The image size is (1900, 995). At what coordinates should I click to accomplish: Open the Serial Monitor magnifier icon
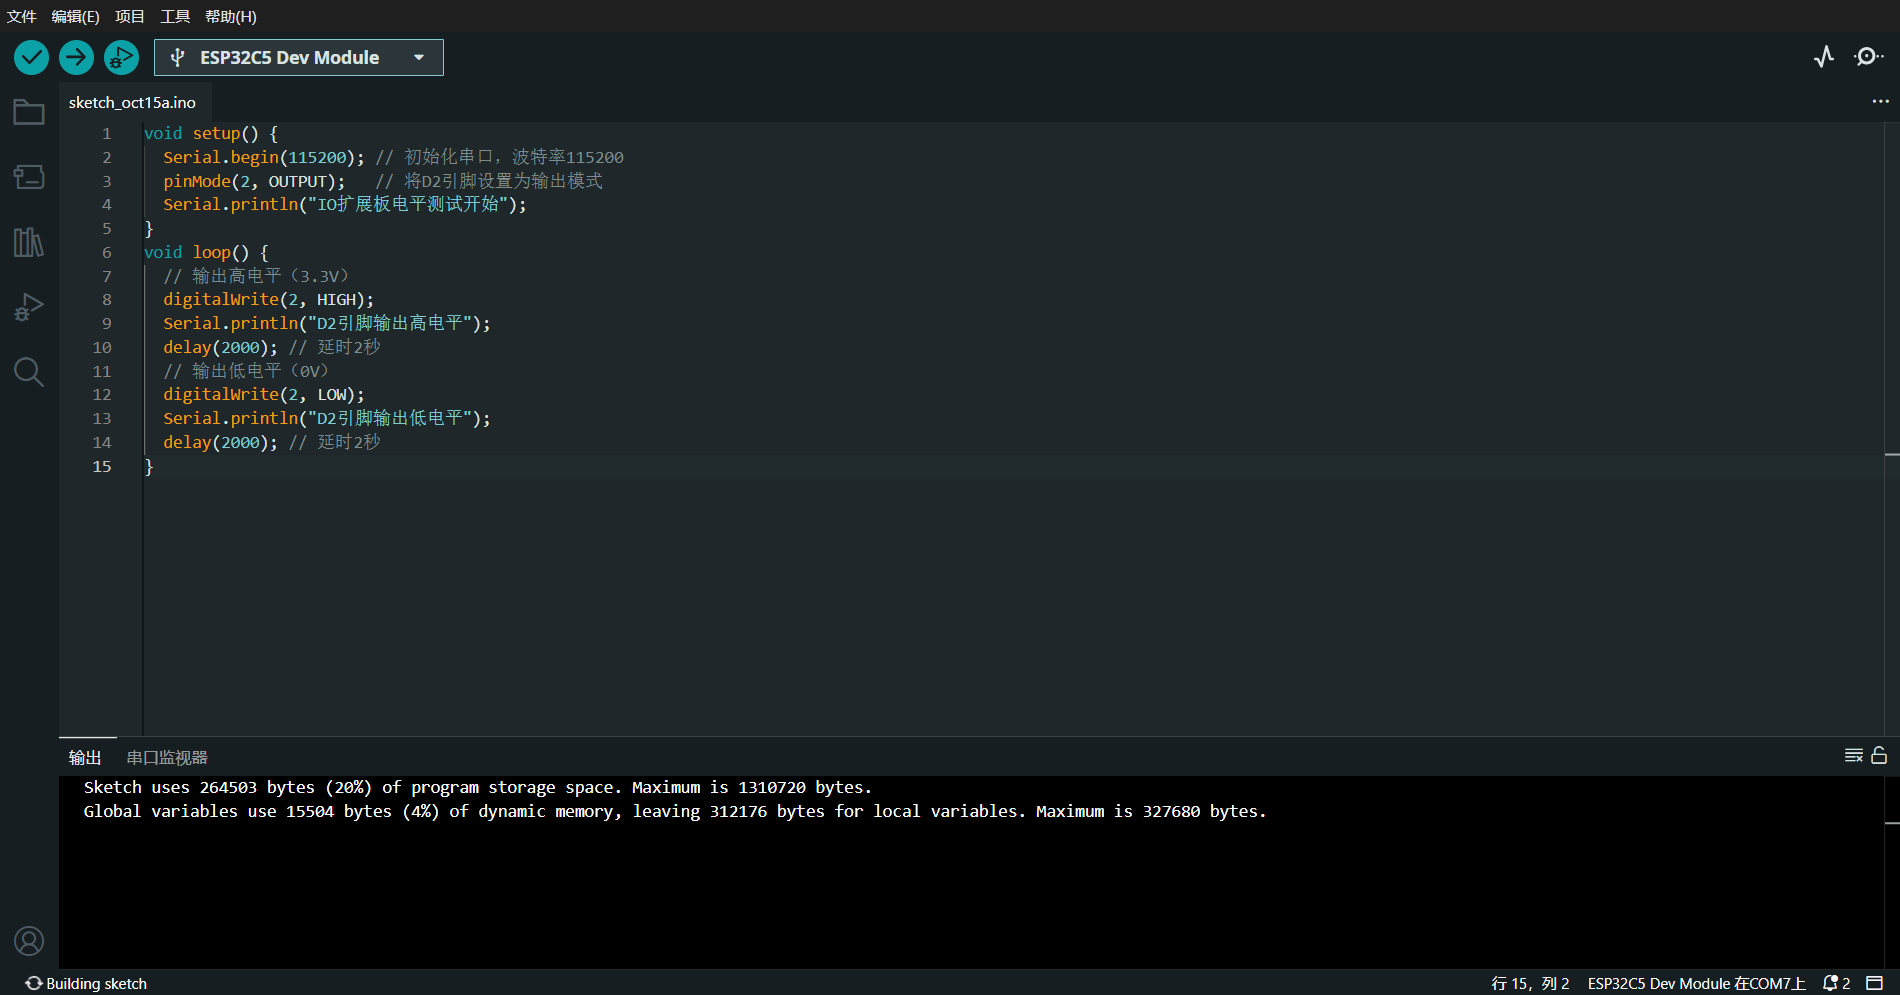(1868, 57)
